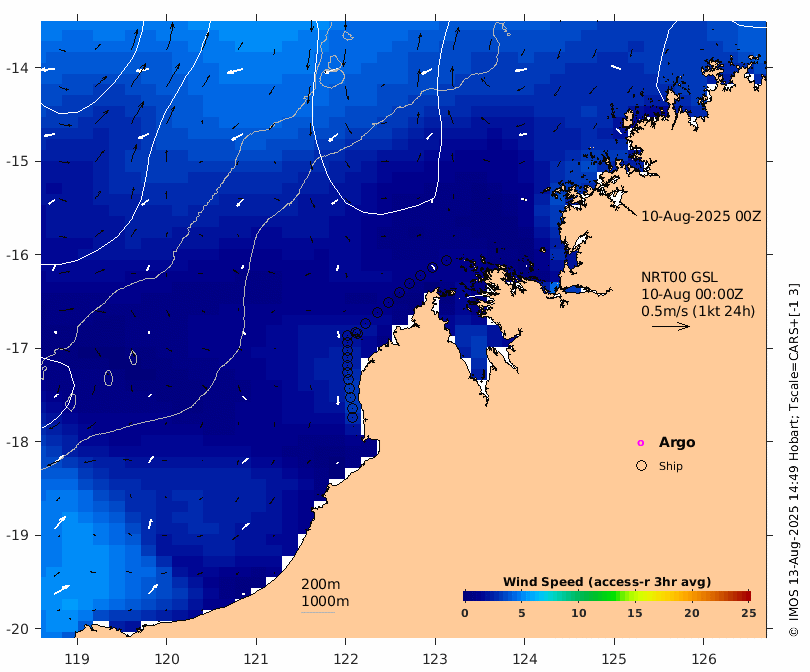Click the '10-Aug 00:00Z' text line
Screen dimensions: 810x672
[x=692, y=294]
